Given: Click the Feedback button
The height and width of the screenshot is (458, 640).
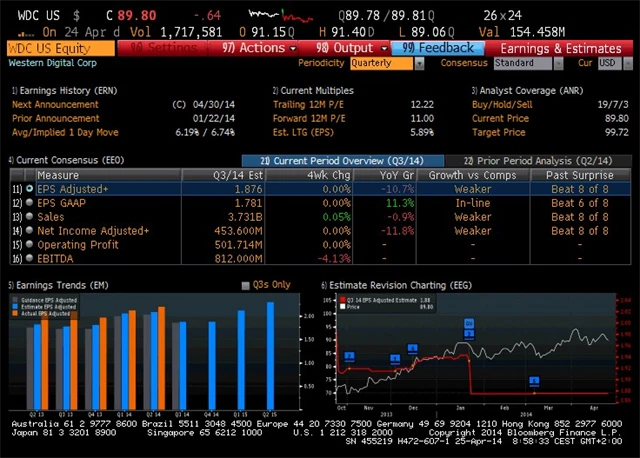Looking at the screenshot, I should (439, 47).
